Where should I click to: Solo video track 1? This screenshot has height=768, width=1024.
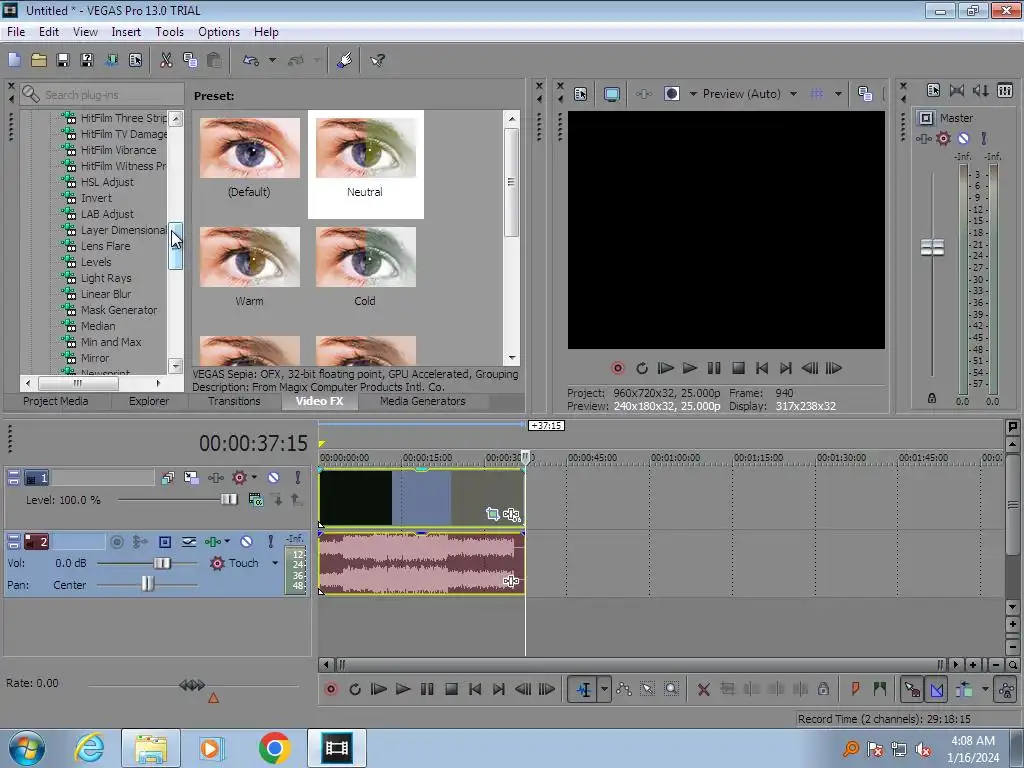tap(297, 477)
